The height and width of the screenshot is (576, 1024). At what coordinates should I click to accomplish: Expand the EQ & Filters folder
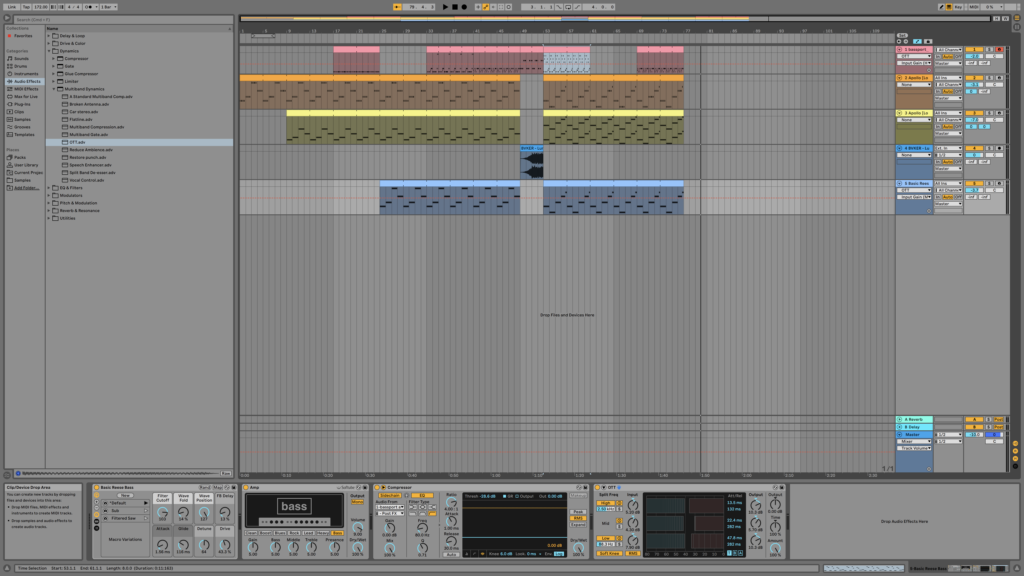[x=49, y=187]
